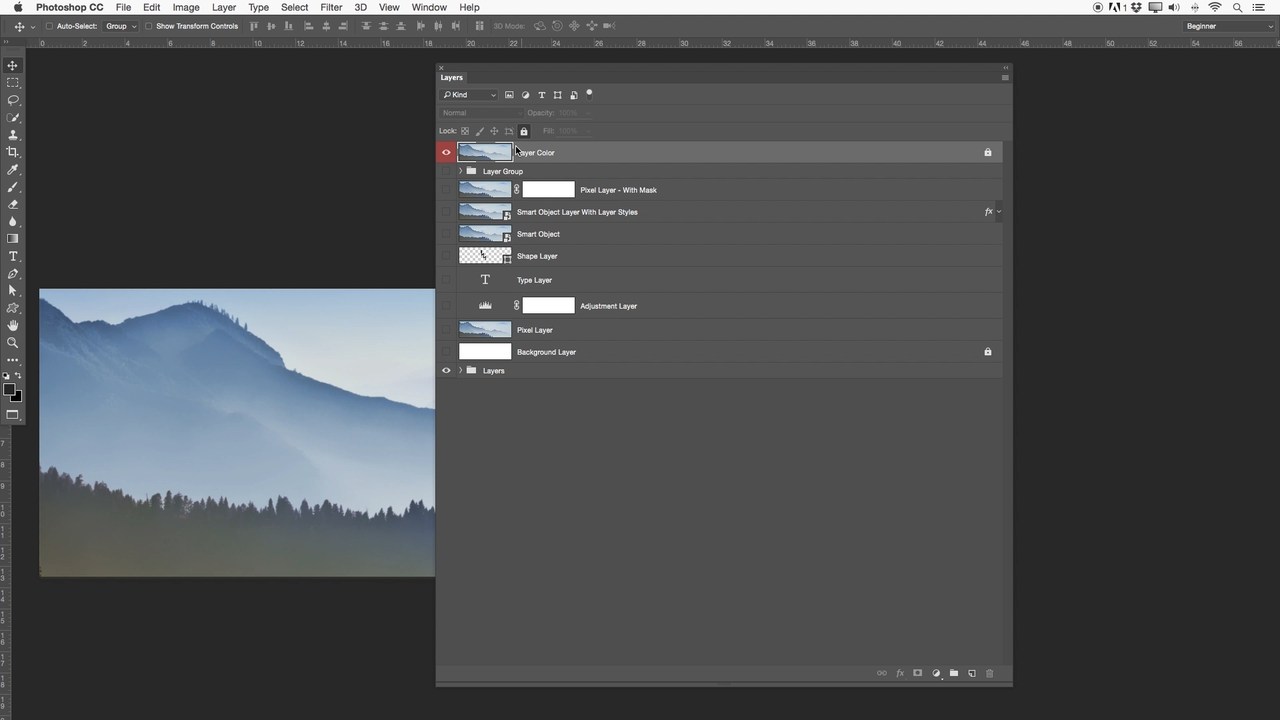
Task: Click the Lock position icon
Action: (x=494, y=131)
